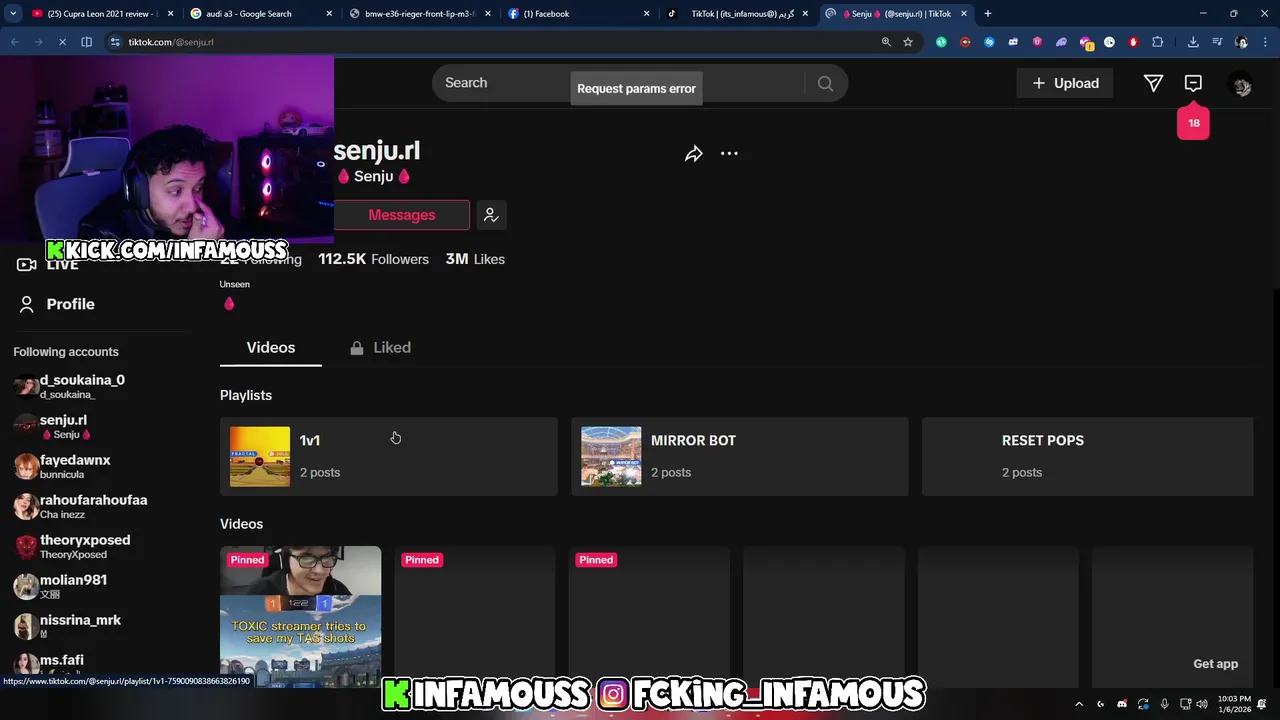
Task: Close the Facebook browser tab
Action: 646,14
